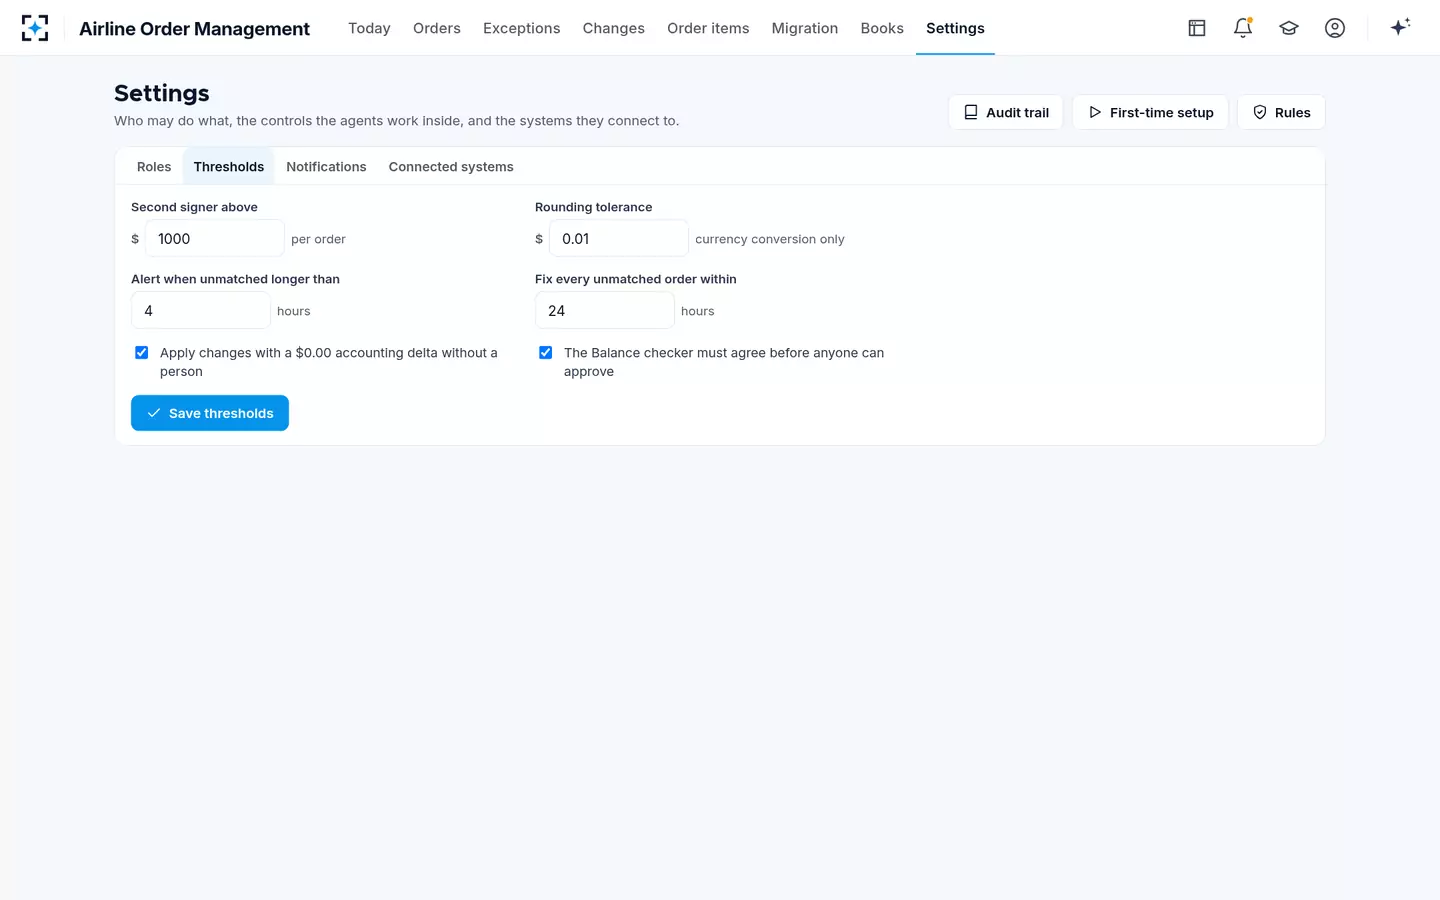
Task: Open the user account icon
Action: coord(1335,28)
